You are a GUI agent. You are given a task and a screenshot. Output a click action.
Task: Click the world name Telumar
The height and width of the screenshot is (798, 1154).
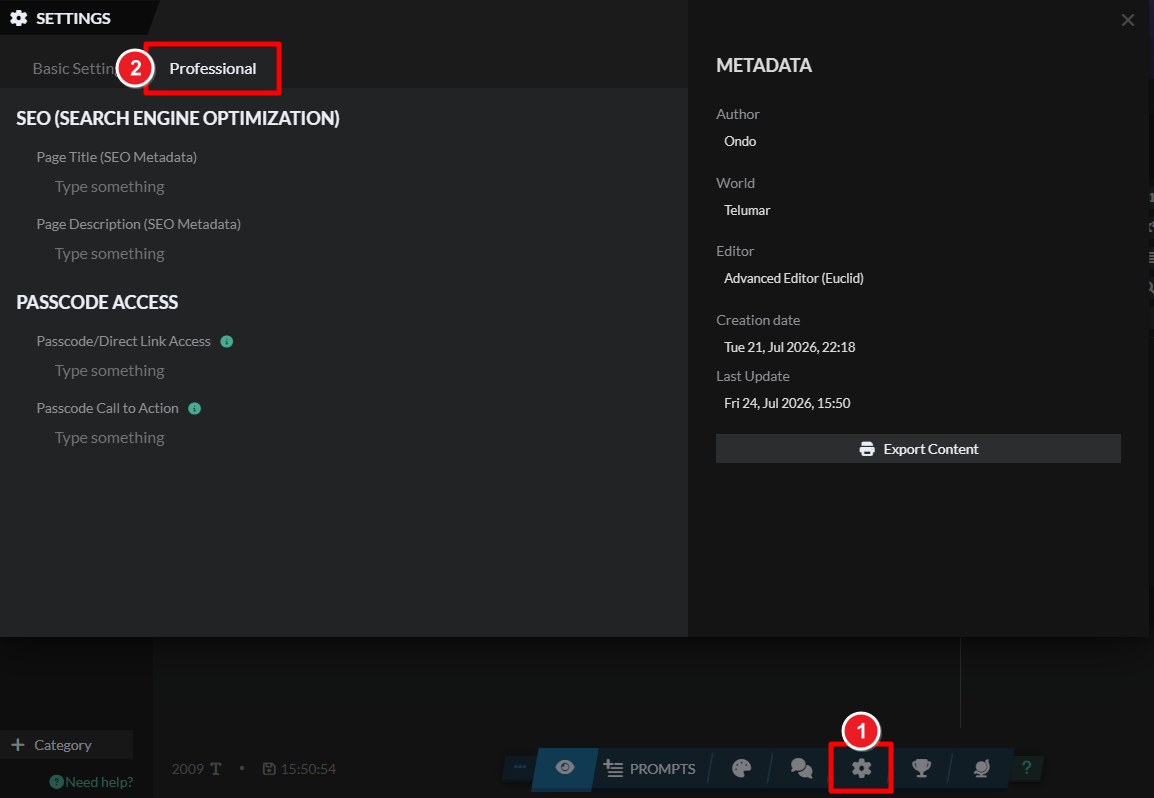[747, 211]
